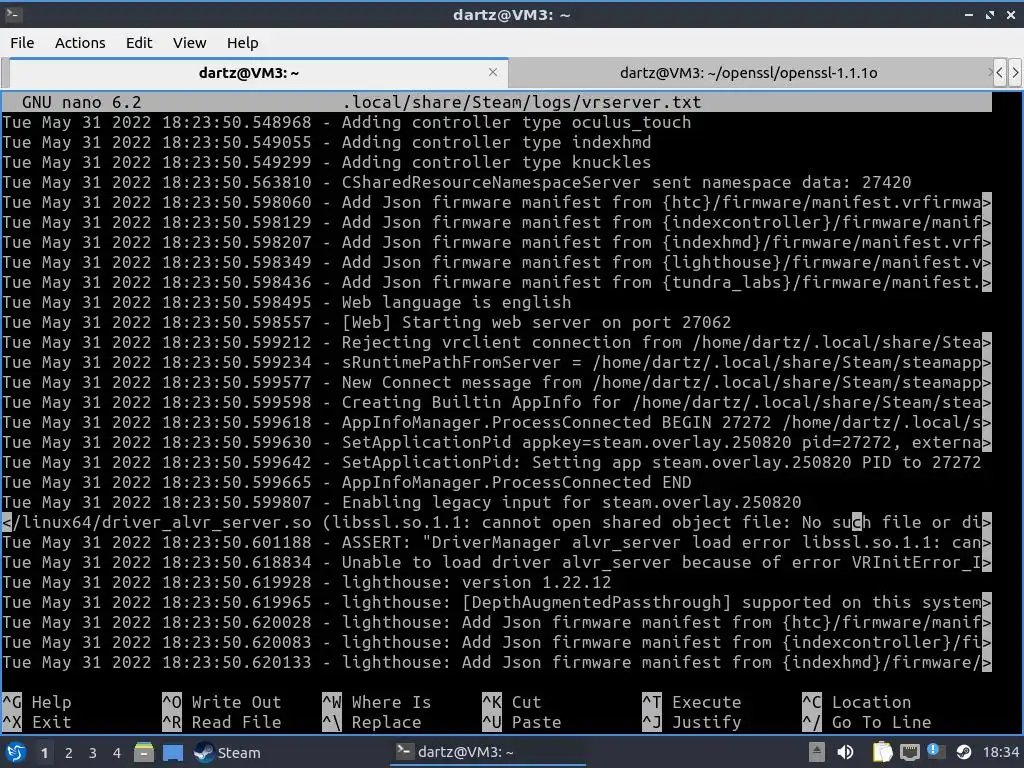
Task: Click the 'Creating Builtin AppInfo' line
Action: pos(496,402)
